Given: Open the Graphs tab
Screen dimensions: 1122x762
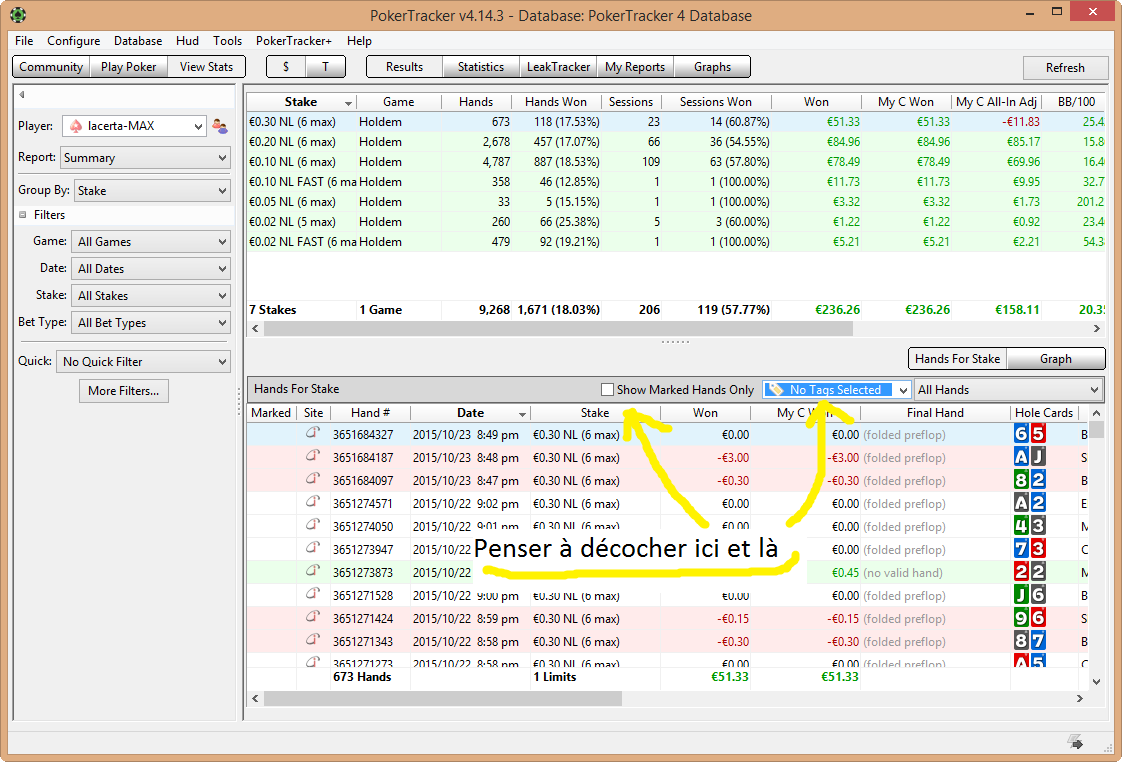Looking at the screenshot, I should click(712, 67).
